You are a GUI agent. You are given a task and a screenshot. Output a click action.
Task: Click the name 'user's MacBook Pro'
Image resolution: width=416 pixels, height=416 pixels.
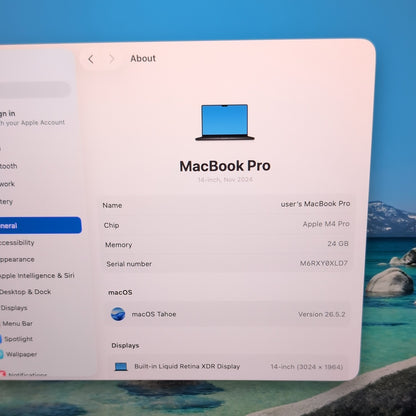point(315,204)
